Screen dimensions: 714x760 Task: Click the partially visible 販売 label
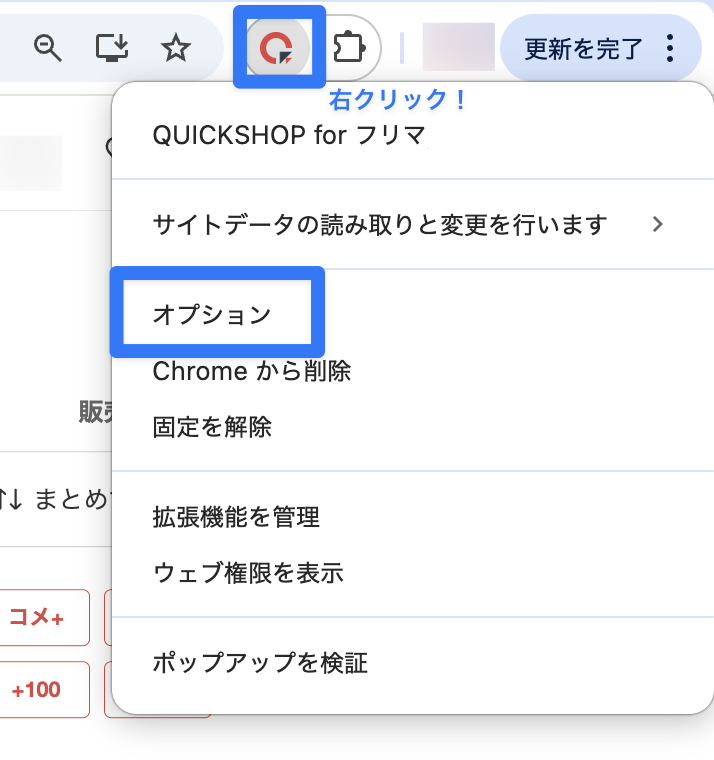pyautogui.click(x=94, y=412)
